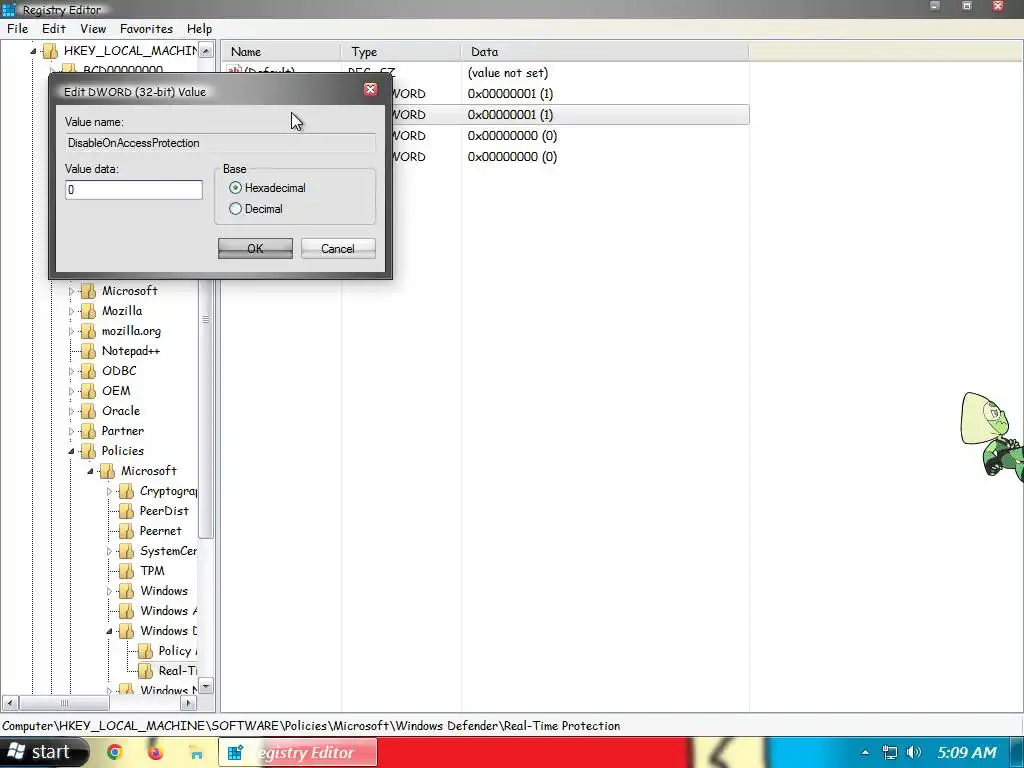Click the Policy Manager folder icon
The height and width of the screenshot is (768, 1024).
point(146,652)
